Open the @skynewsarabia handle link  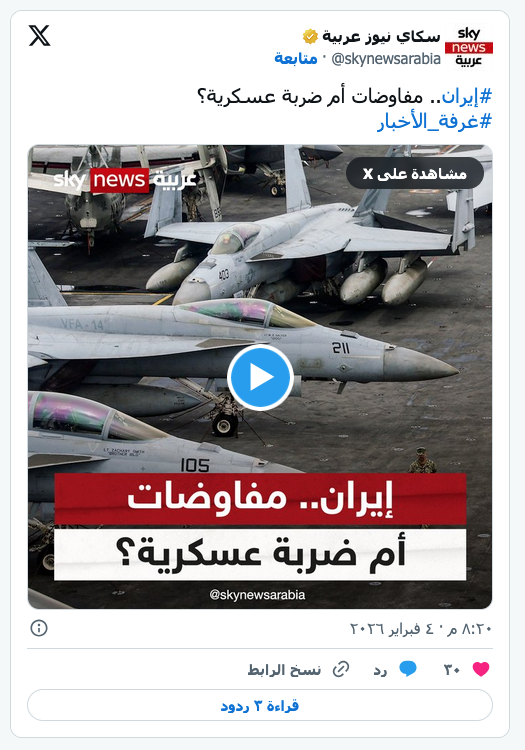[x=386, y=59]
